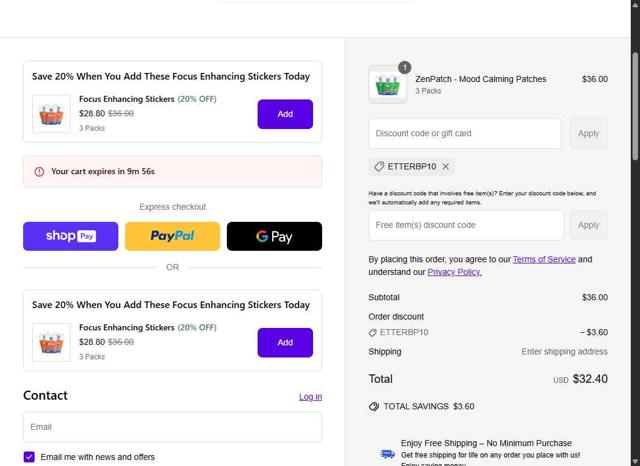Click the free shipping truck icon
Viewport: 640px width, 466px height.
[x=387, y=454]
